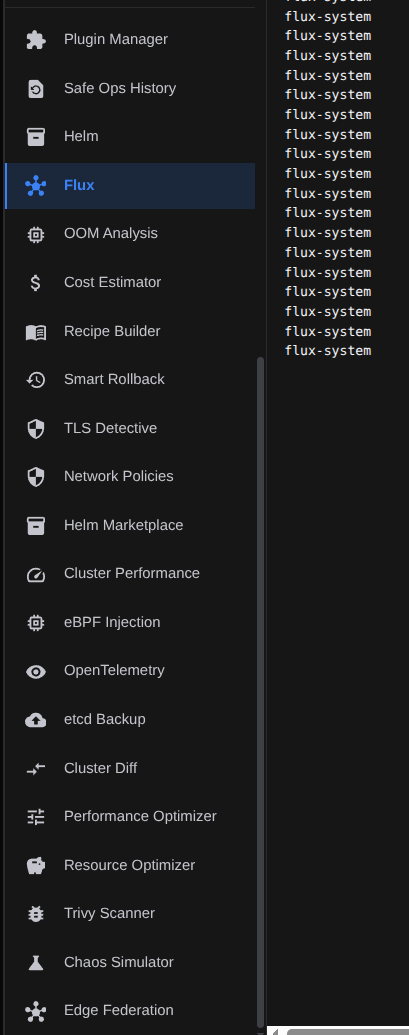Open Plugin Manager page

130,40
